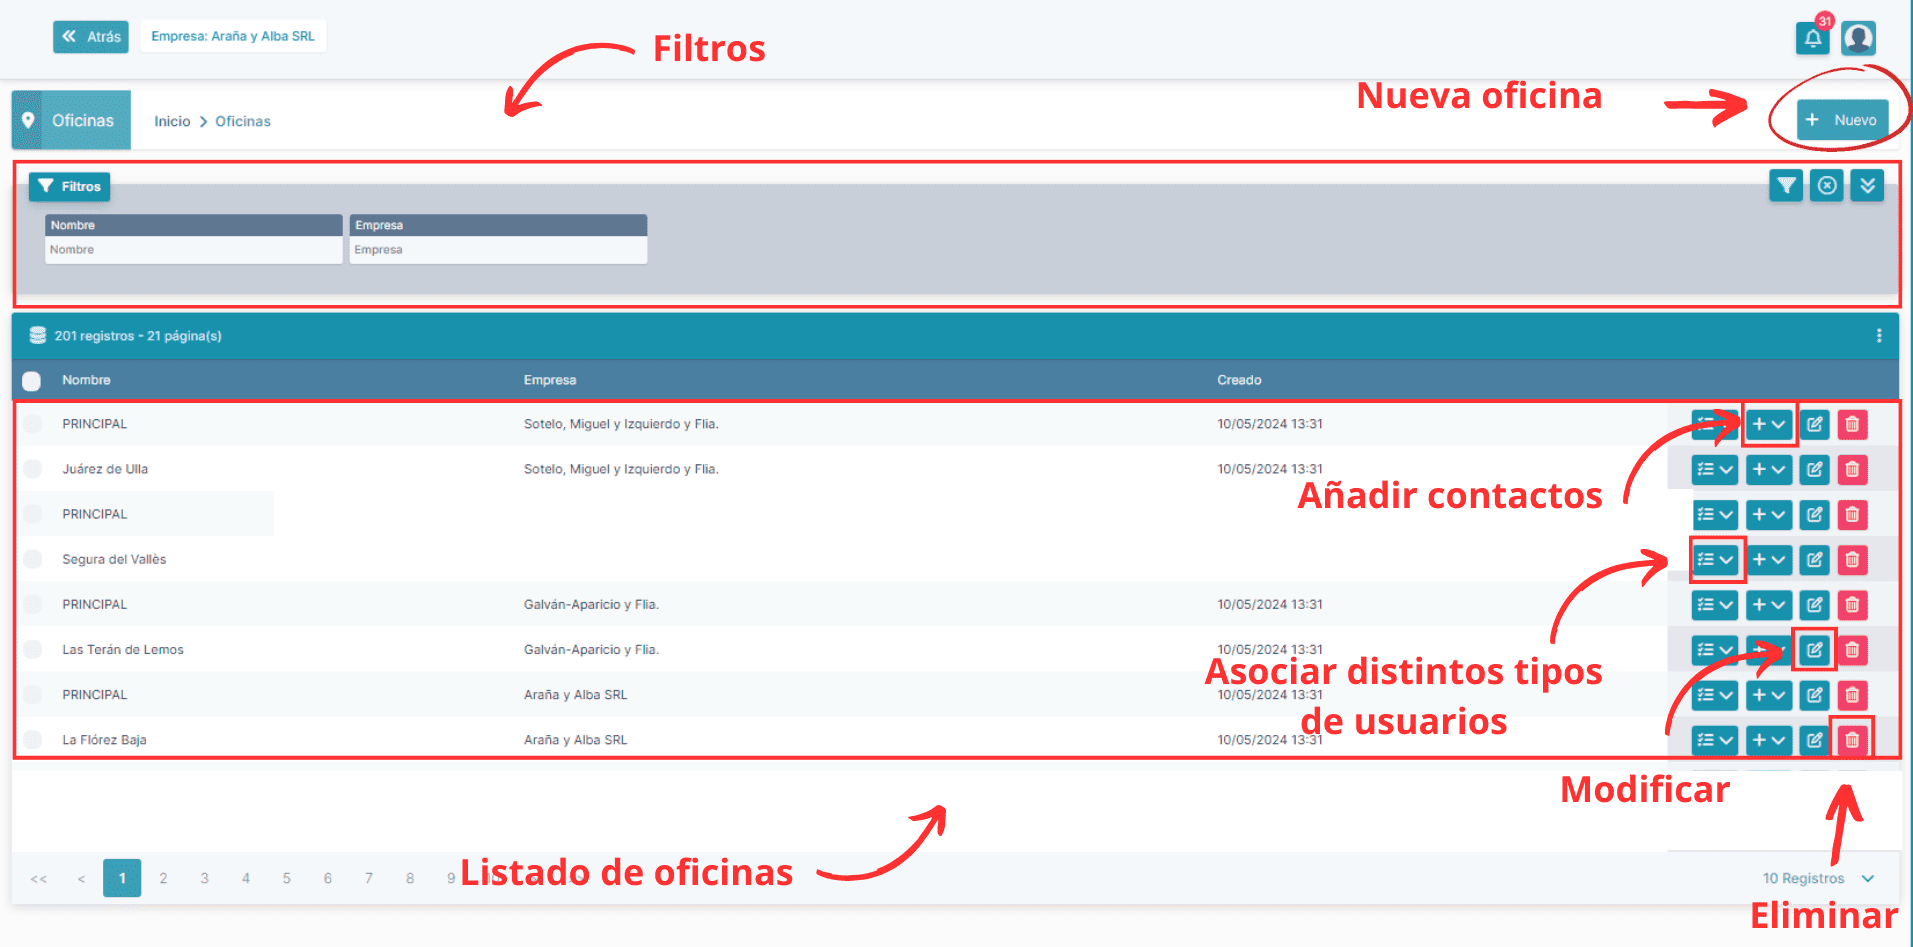Open the edit pencil icon for PRINCIPAL office
Image resolution: width=1913 pixels, height=947 pixels.
click(x=1814, y=423)
